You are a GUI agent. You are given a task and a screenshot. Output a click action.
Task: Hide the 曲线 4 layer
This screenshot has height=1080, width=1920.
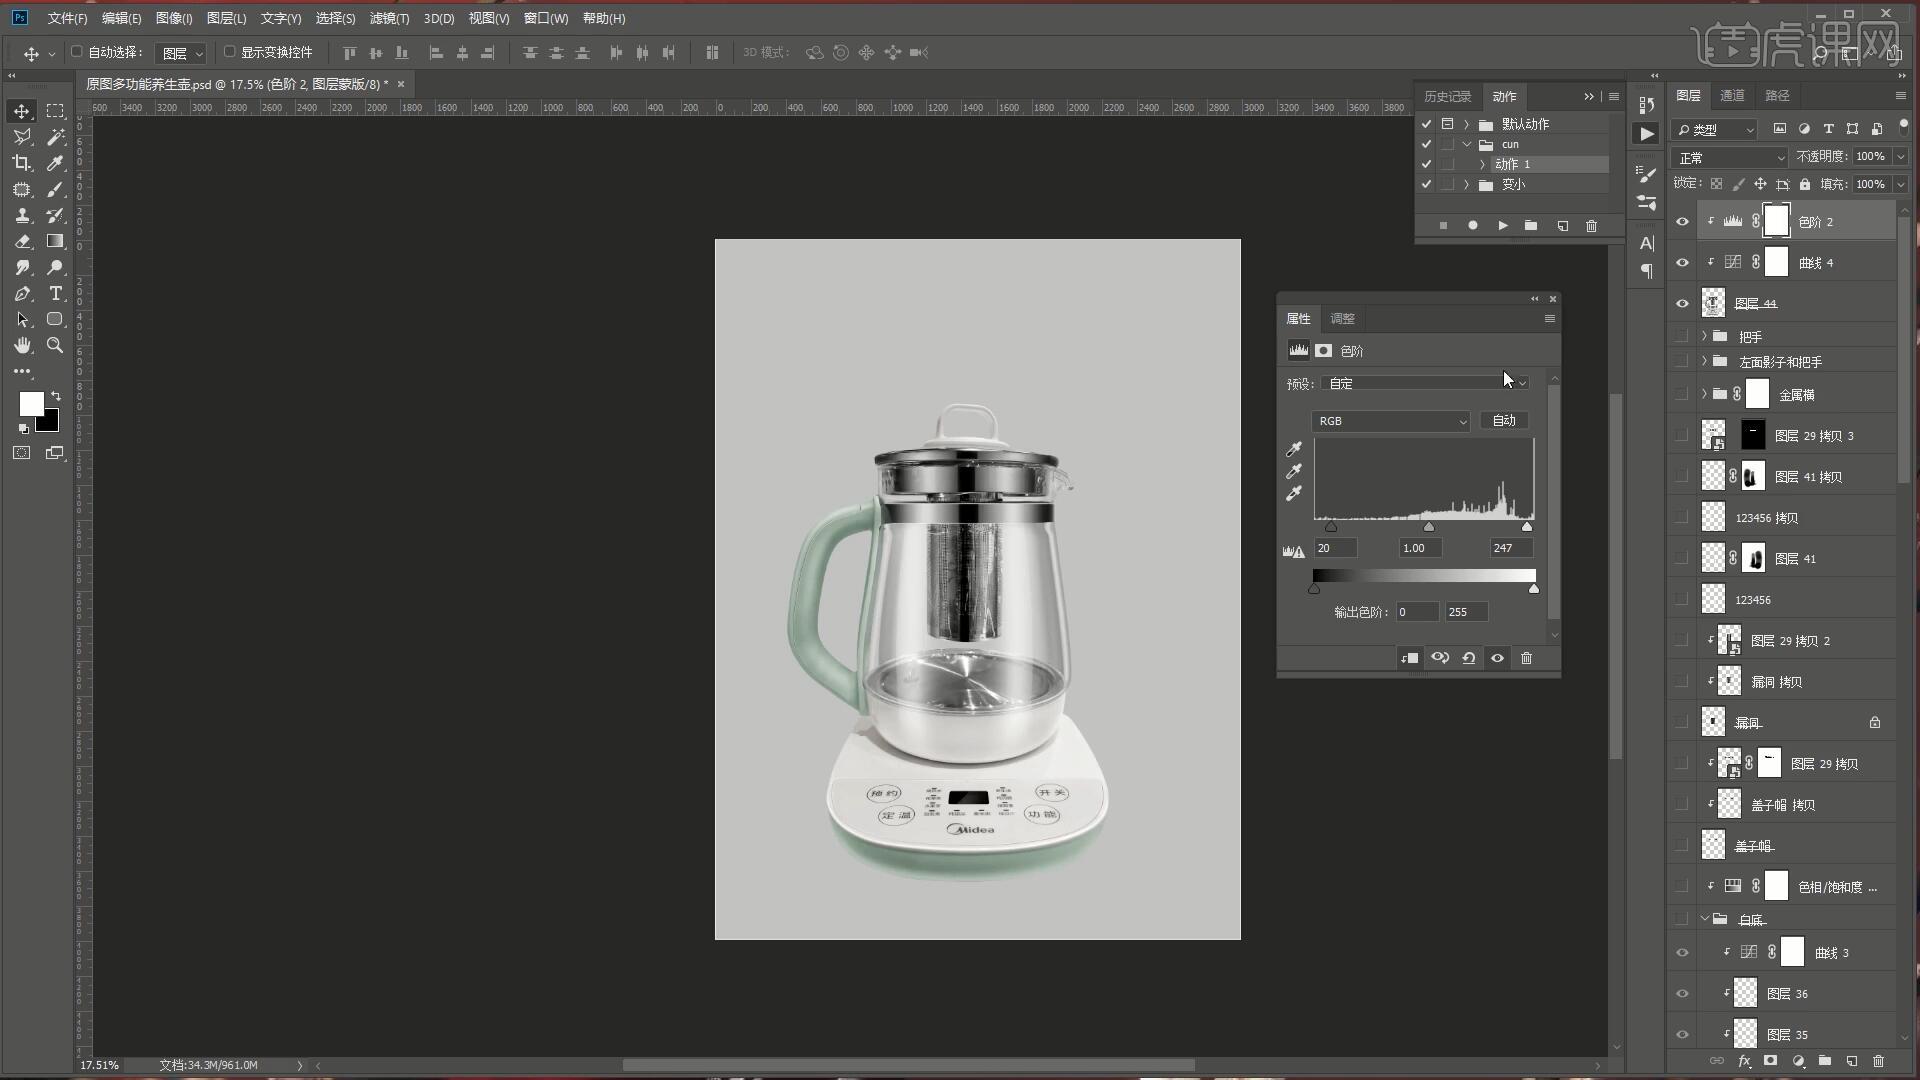click(1682, 263)
